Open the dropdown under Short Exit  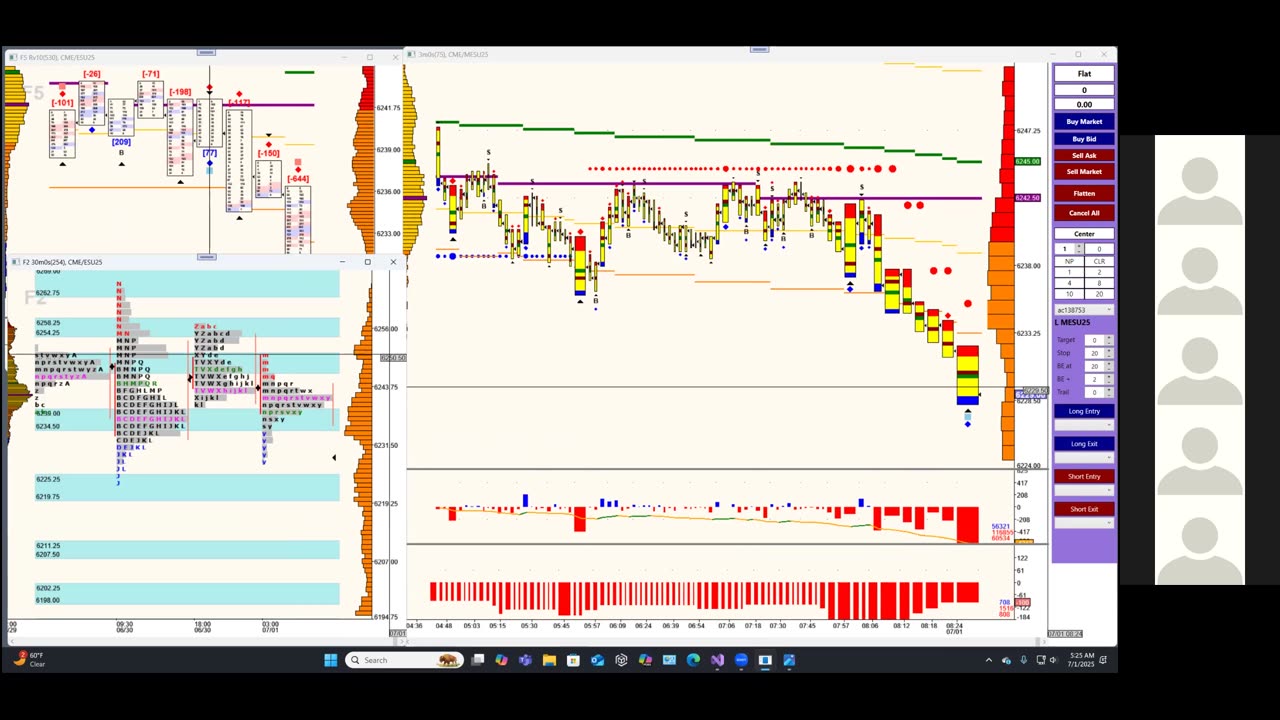click(1084, 523)
